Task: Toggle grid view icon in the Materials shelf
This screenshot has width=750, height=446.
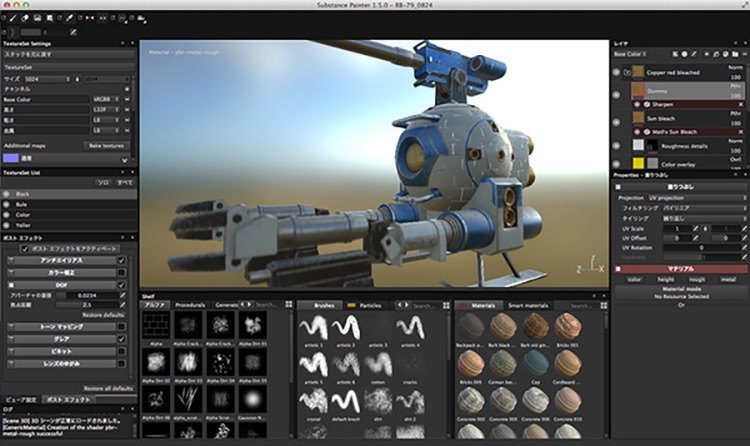Action: pyautogui.click(x=604, y=305)
